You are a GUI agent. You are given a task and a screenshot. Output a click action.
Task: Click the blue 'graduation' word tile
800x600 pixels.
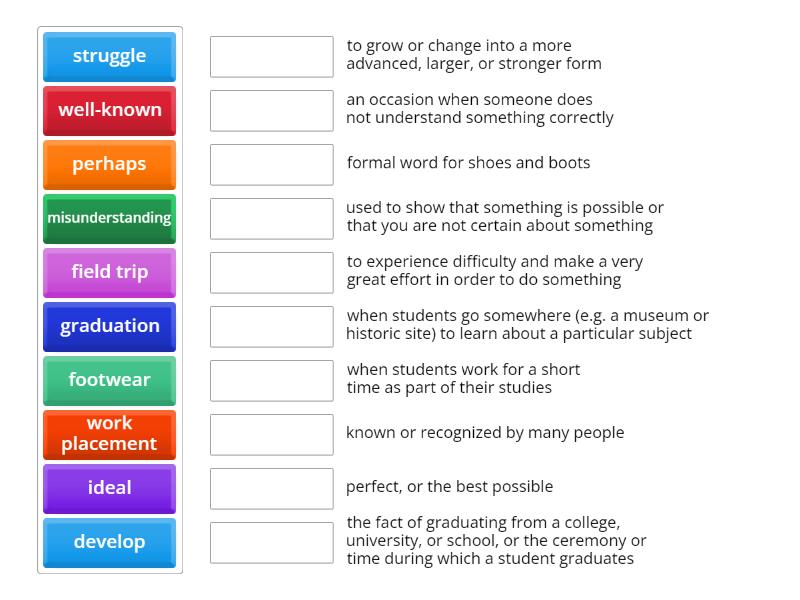click(x=109, y=327)
